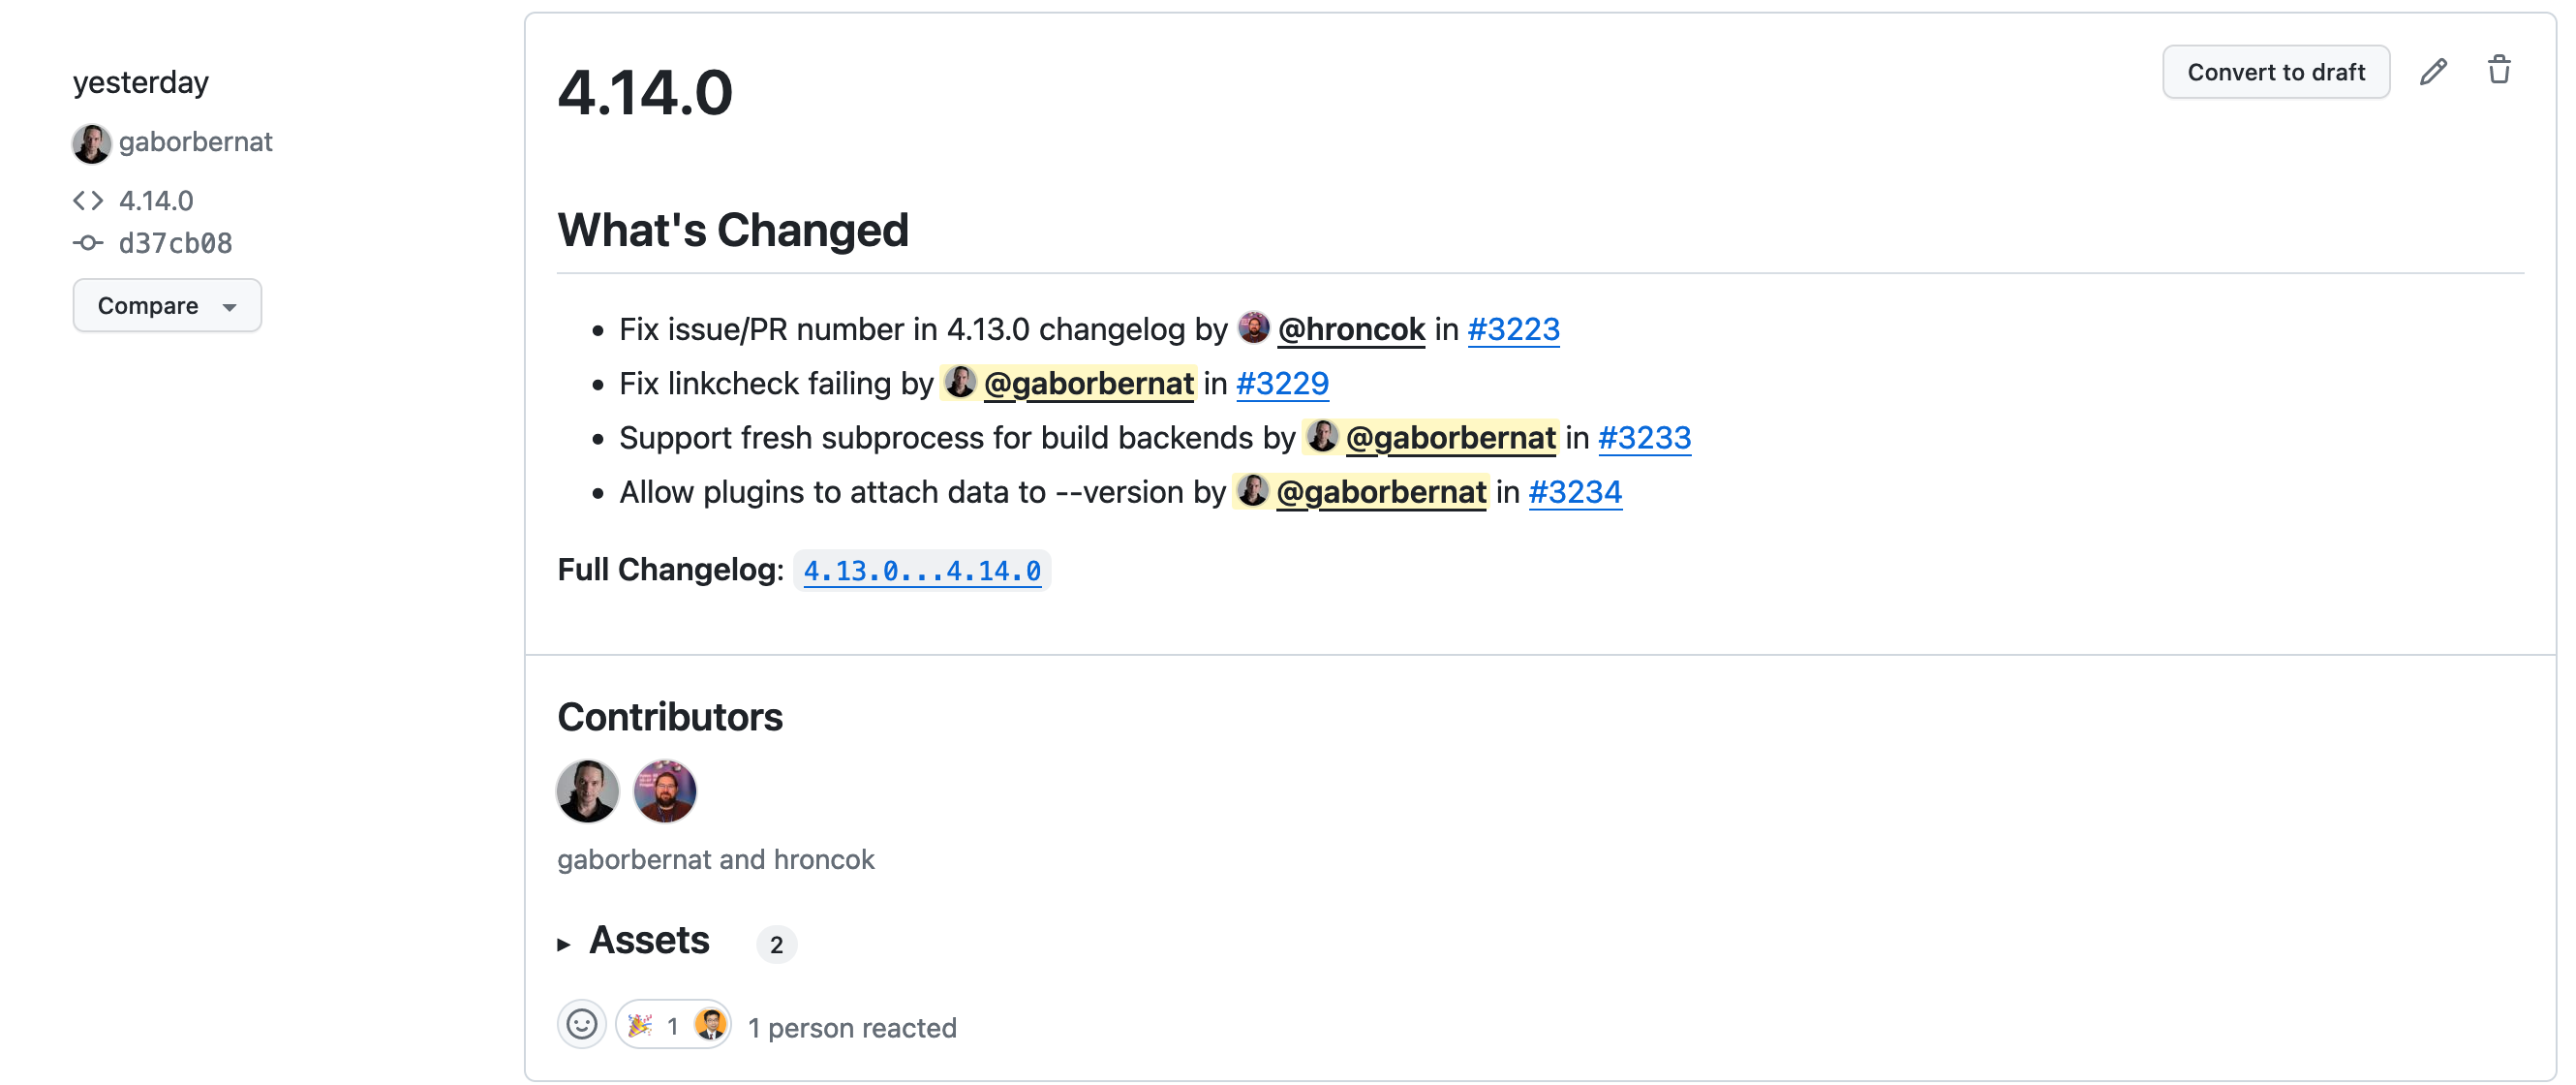Click the pencil edit release icon
Screen dimensions: 2576x1085
coord(2432,72)
